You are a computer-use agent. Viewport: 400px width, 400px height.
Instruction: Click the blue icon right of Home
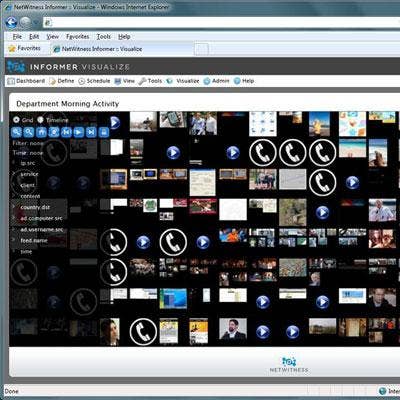pyautogui.click(x=54, y=132)
